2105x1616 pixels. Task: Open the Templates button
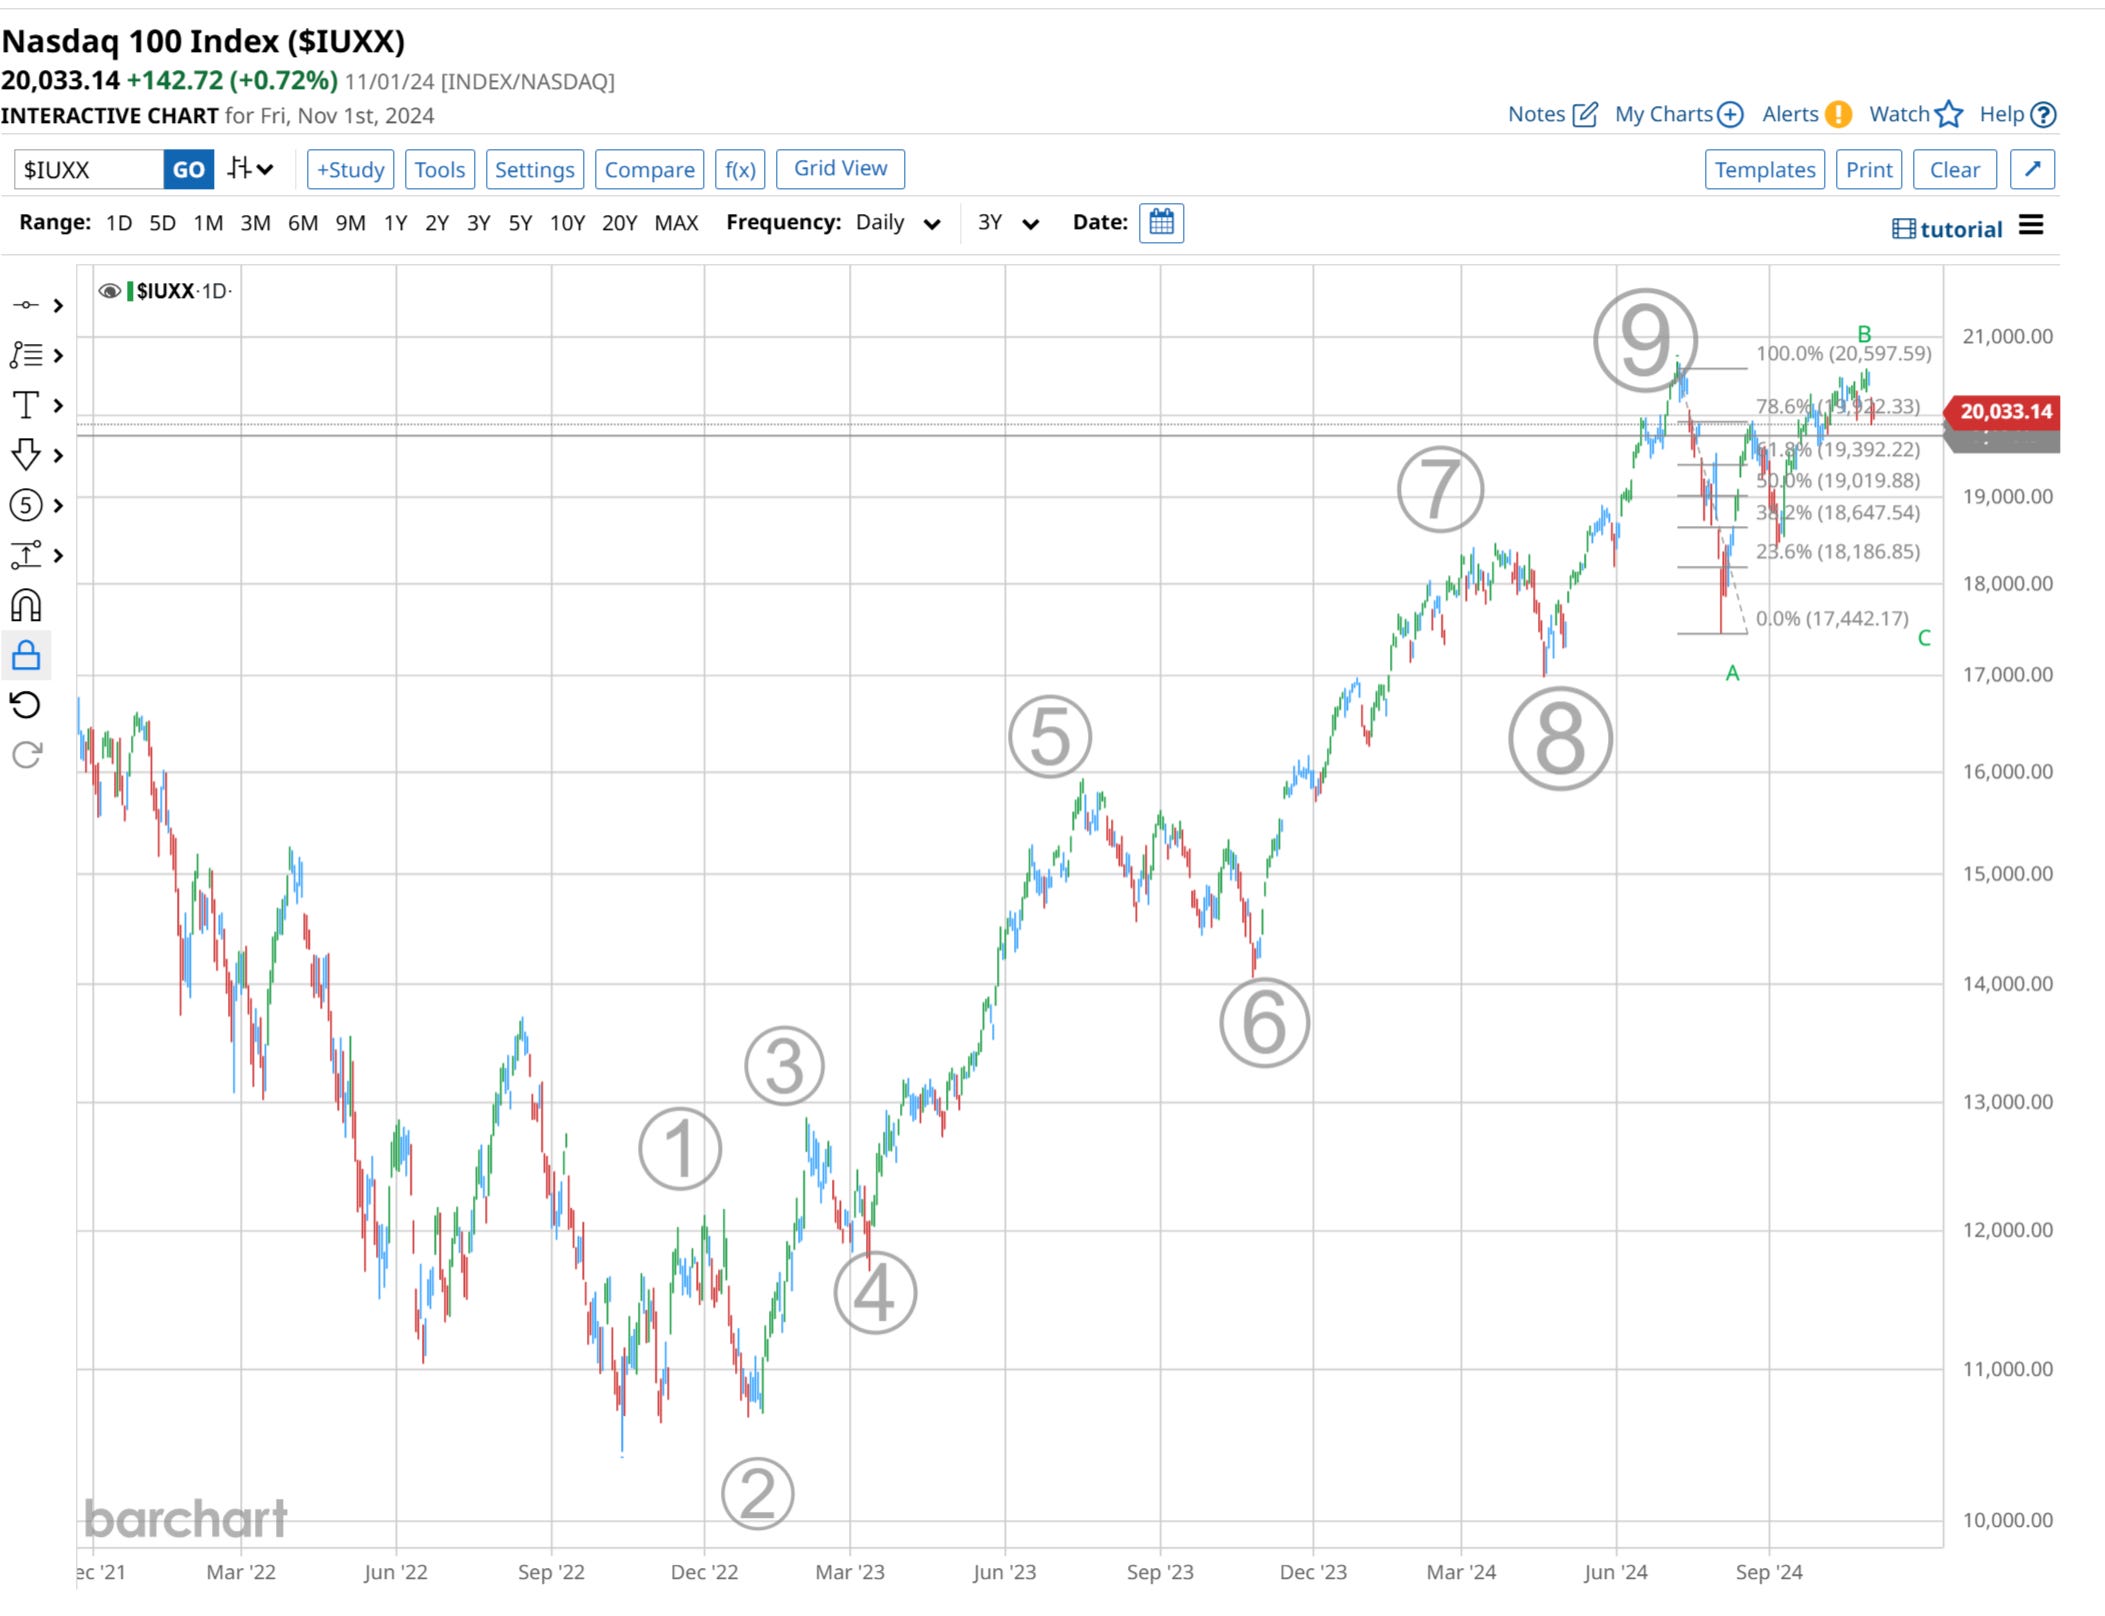[x=1764, y=169]
